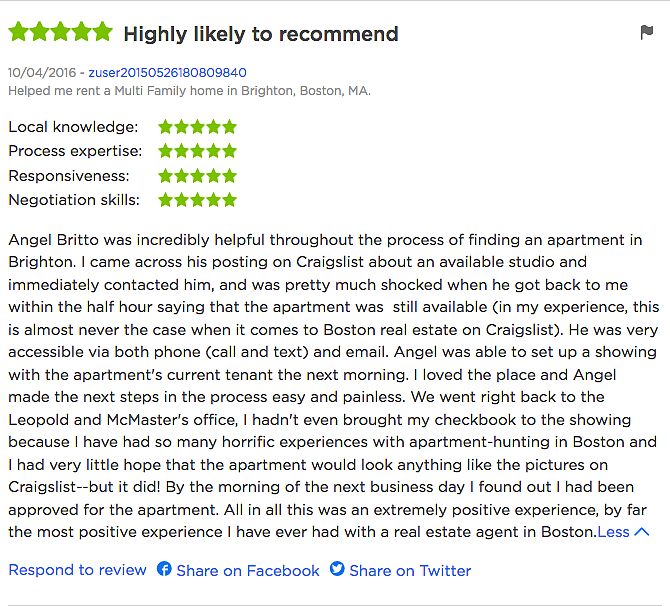Flag this review with the flag icon
The width and height of the screenshot is (670, 606).
click(646, 32)
